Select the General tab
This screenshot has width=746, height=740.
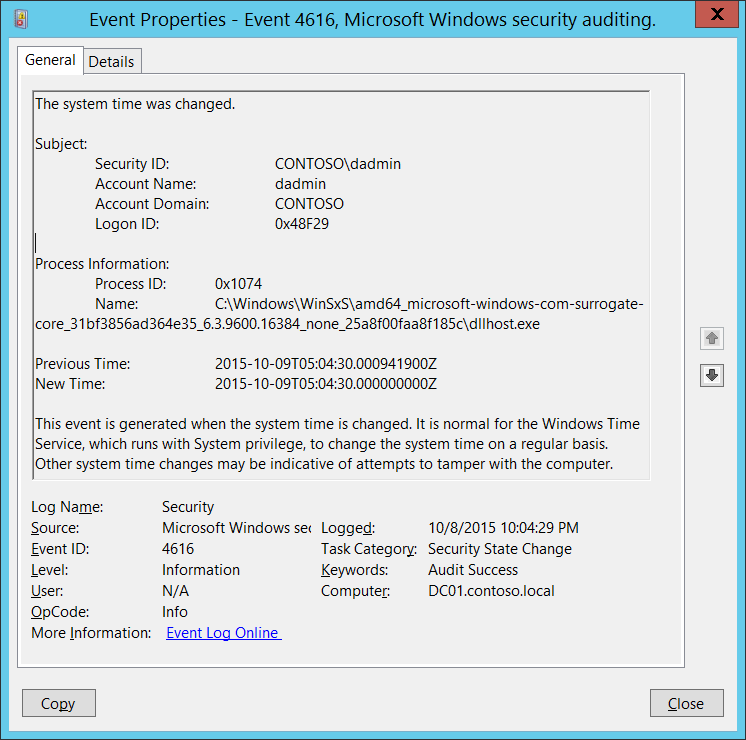(50, 60)
